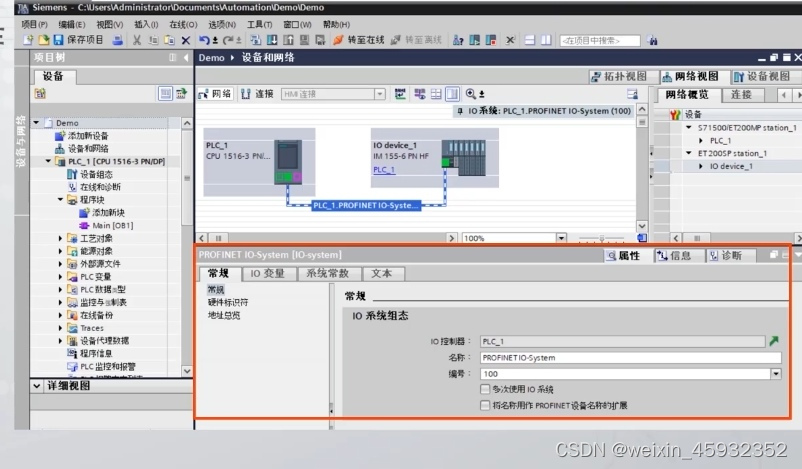The image size is (802, 469).
Task: Open the 项目(P) menu
Action: (34, 24)
